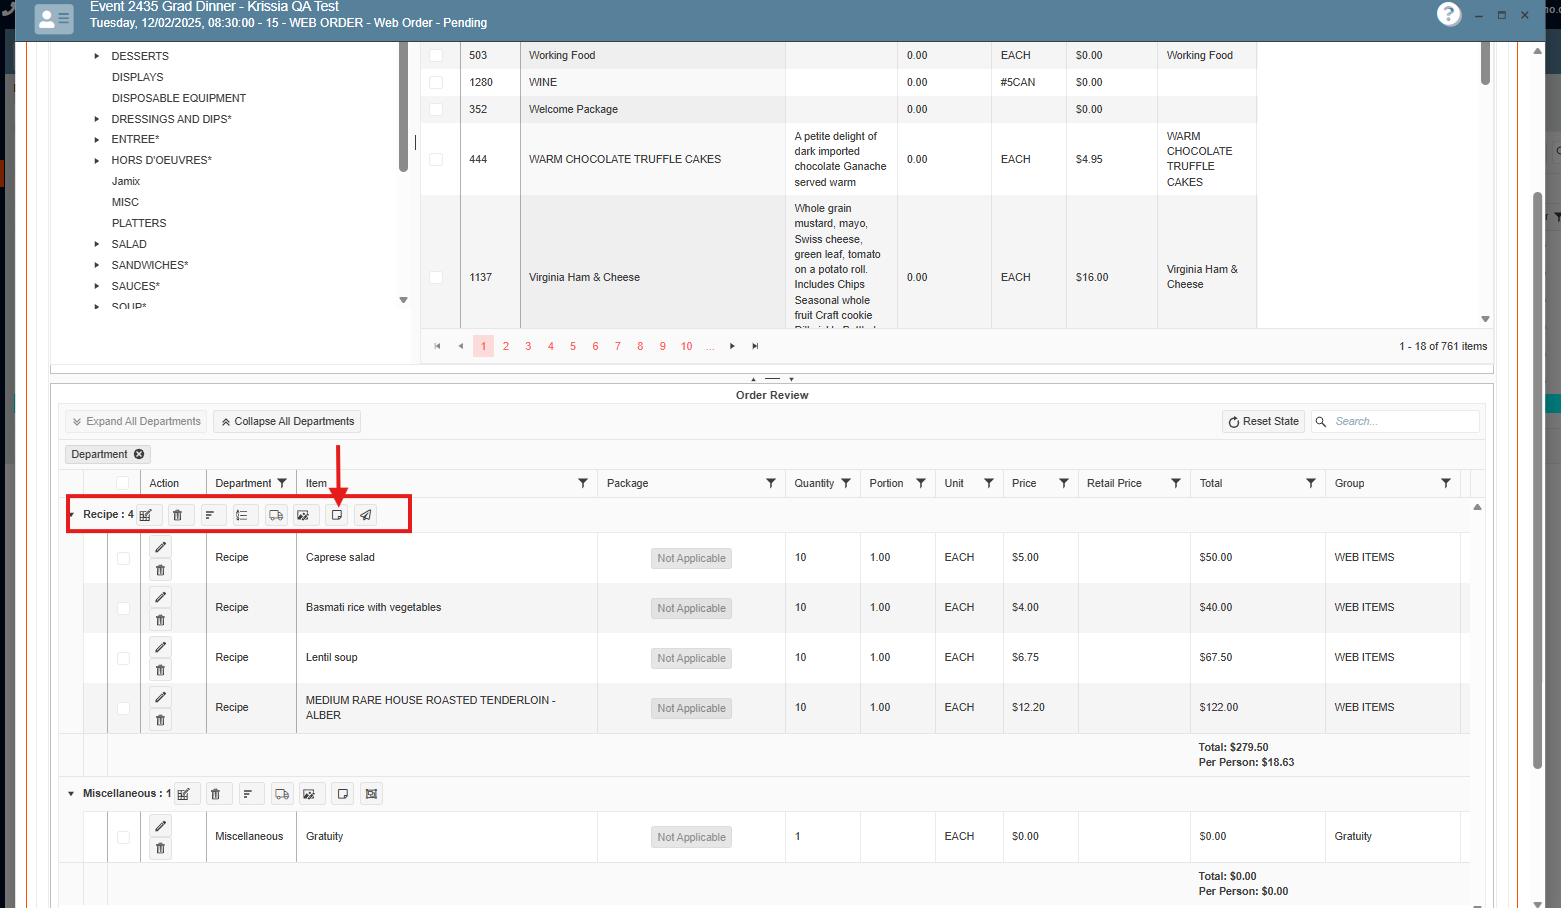The image size is (1561, 908).
Task: Edit the Caprese salad row with pencil icon
Action: tap(160, 547)
